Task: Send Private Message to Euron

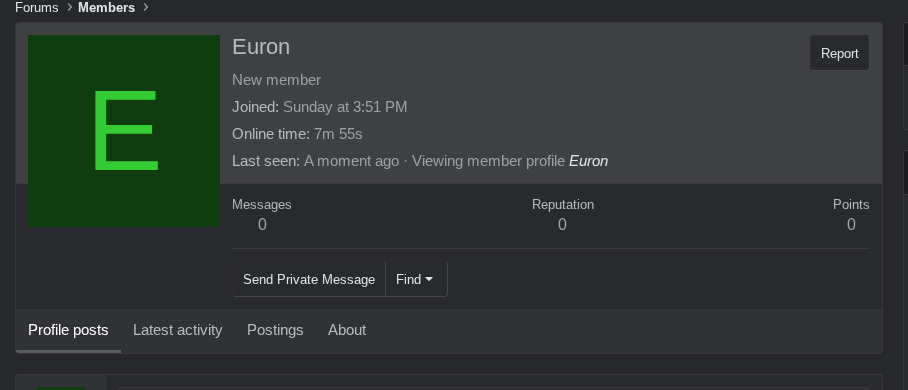Action: 309,279
